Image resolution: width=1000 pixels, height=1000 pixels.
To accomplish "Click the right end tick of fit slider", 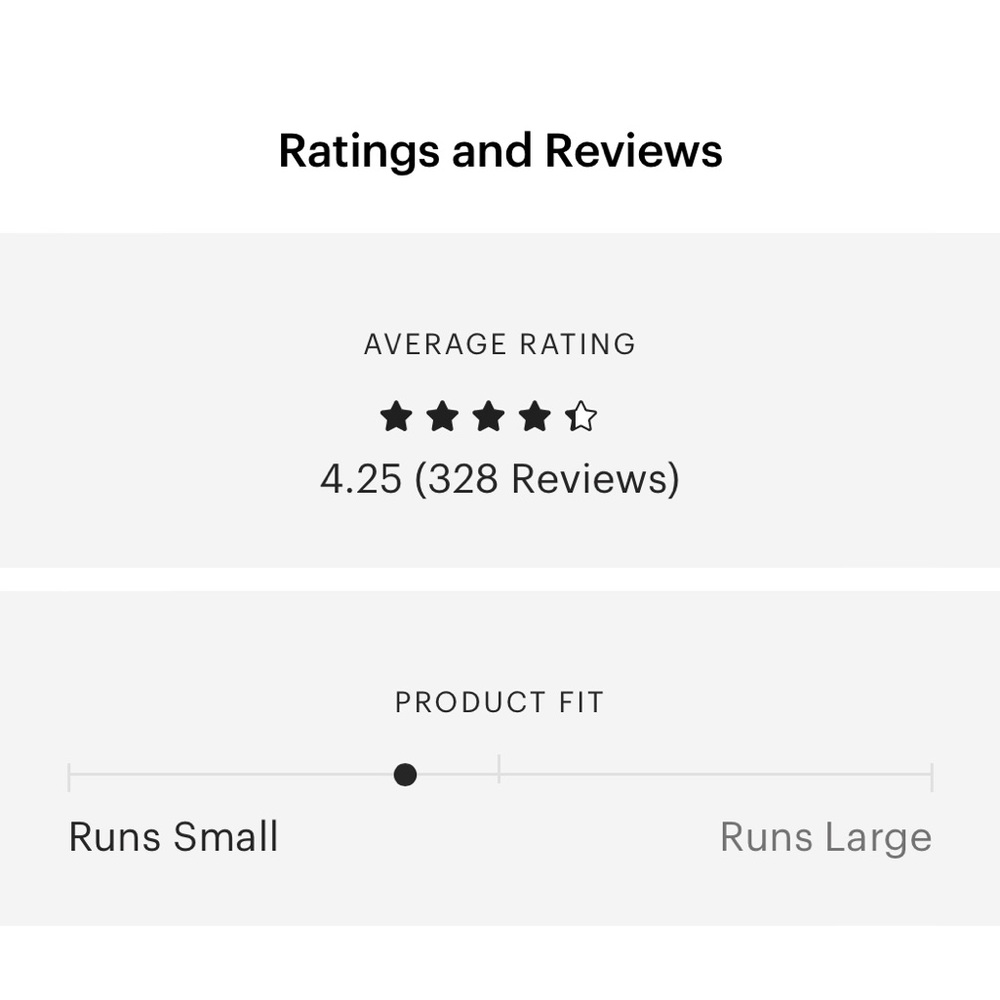I will click(931, 776).
